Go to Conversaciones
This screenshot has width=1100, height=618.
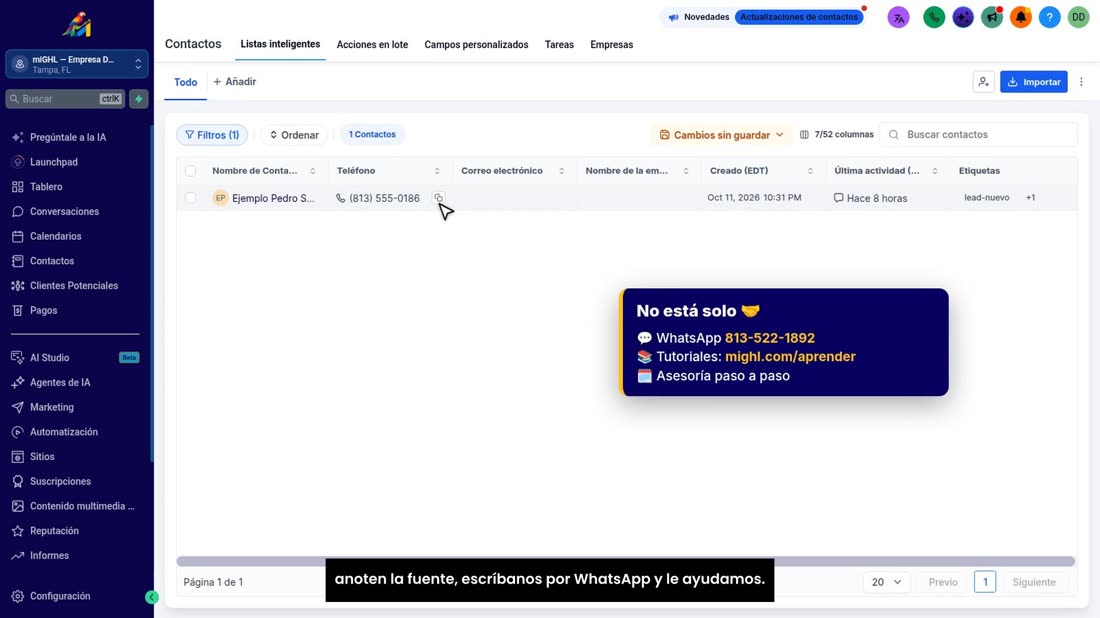[x=64, y=211]
